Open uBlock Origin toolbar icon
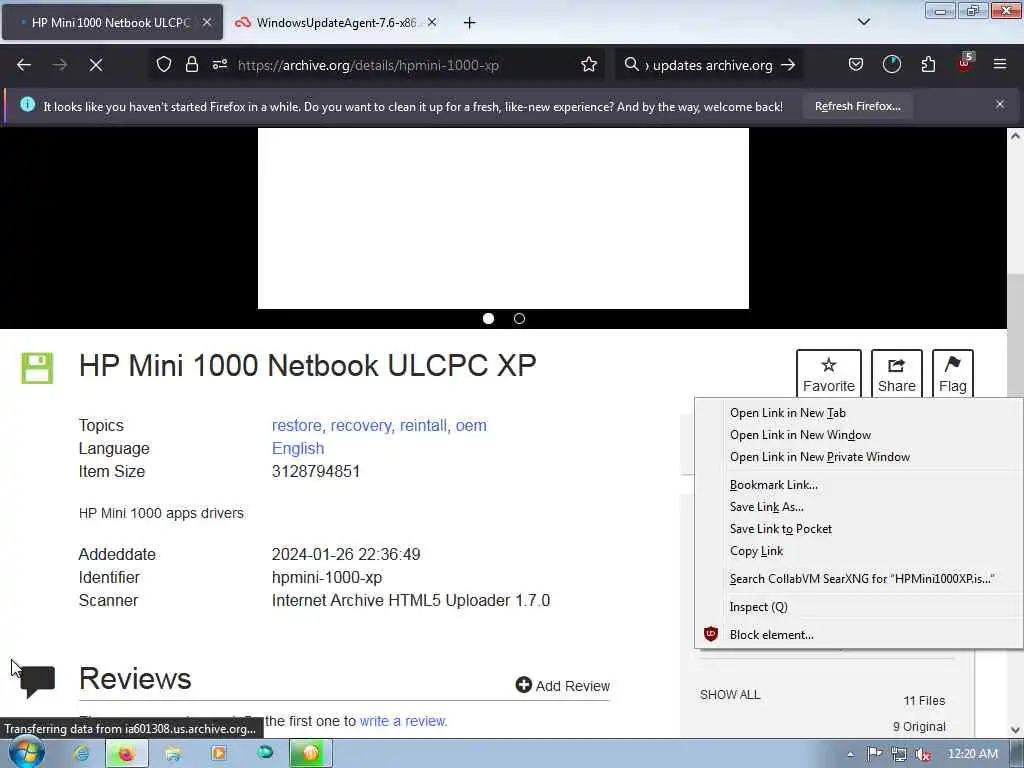The image size is (1024, 768). (x=965, y=63)
